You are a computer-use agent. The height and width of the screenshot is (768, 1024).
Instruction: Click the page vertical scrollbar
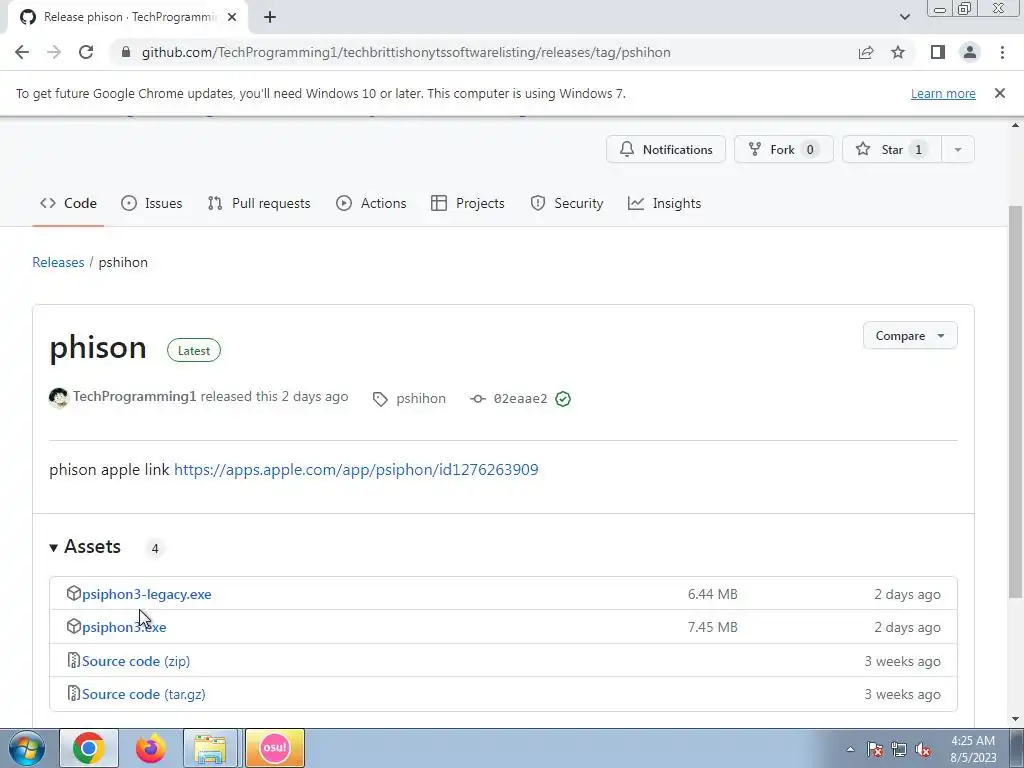[1016, 402]
